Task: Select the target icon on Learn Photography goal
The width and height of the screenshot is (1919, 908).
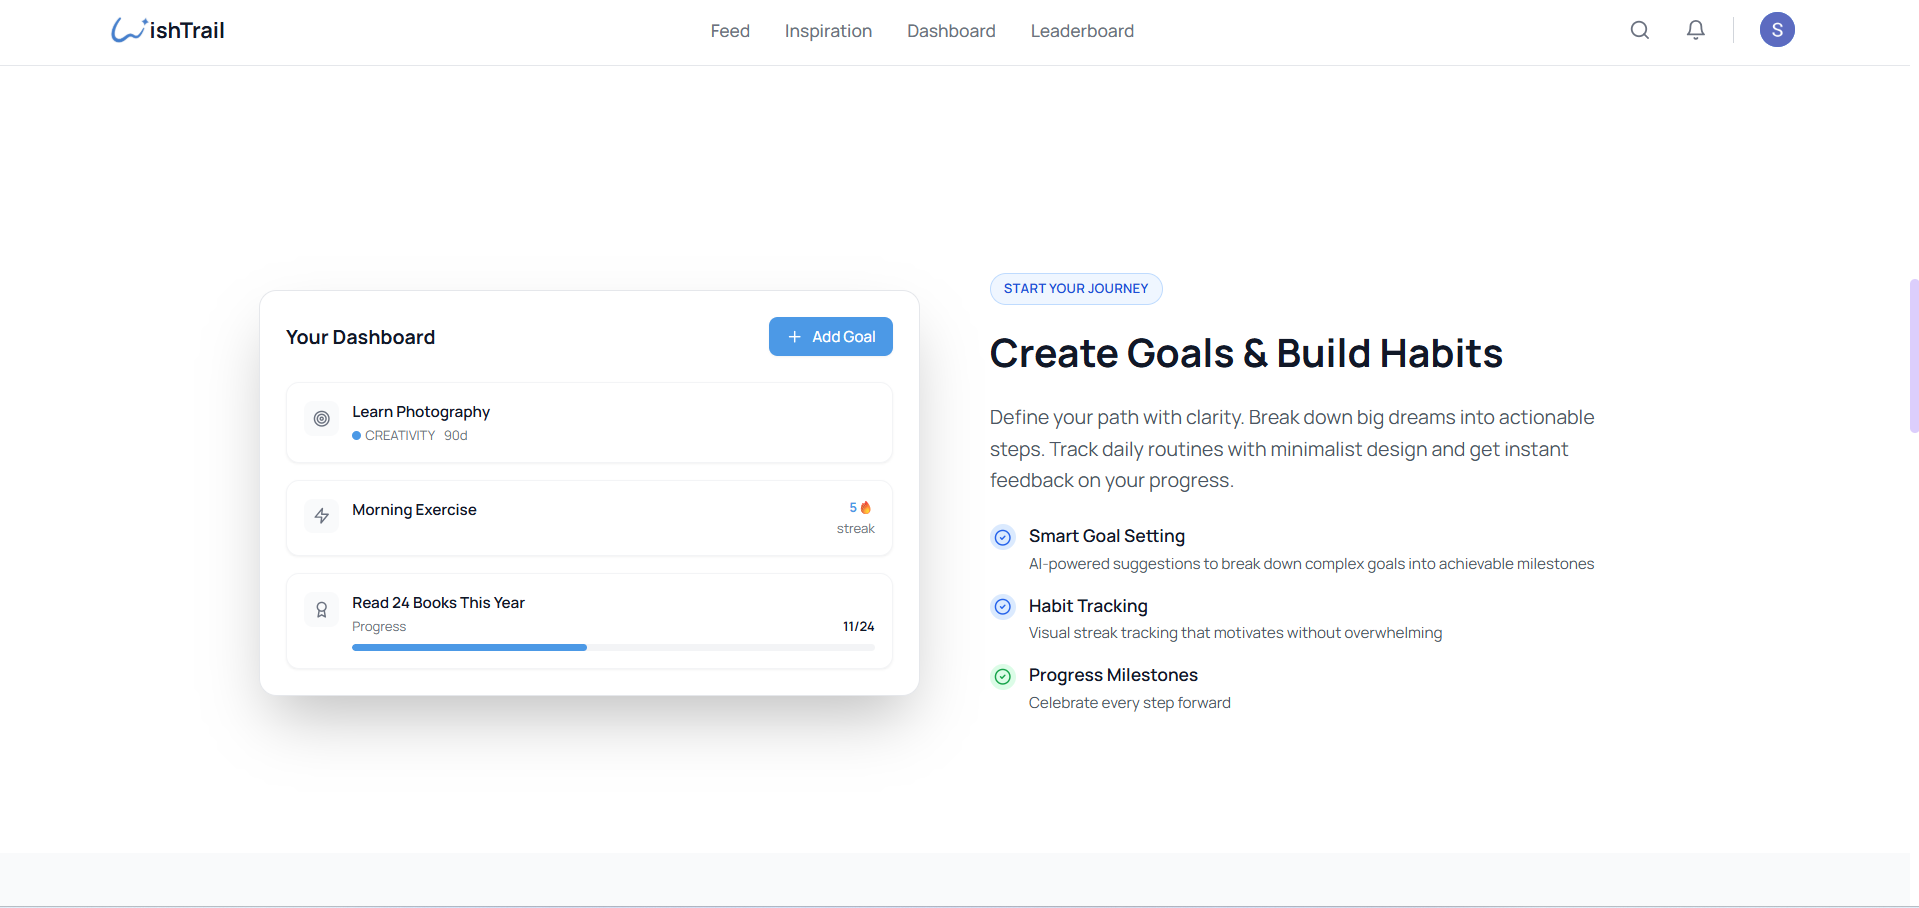Action: coord(321,419)
